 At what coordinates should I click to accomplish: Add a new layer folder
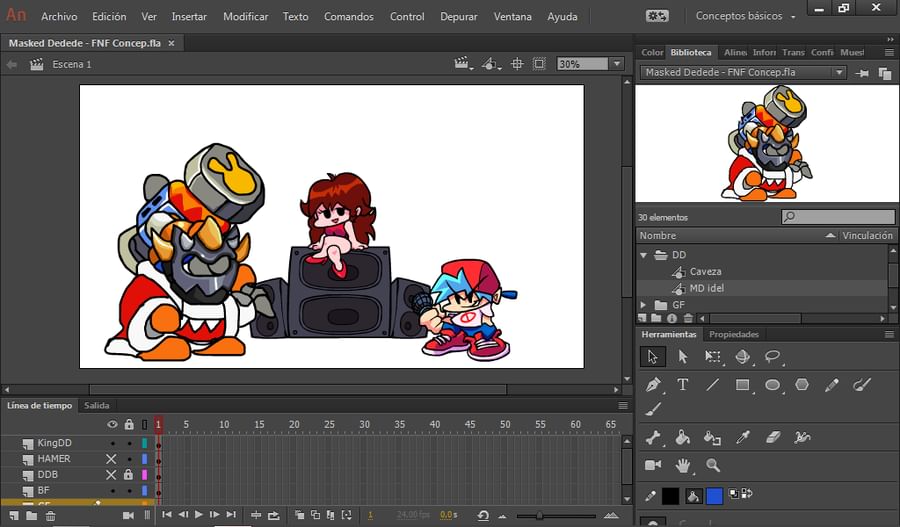pyautogui.click(x=32, y=516)
